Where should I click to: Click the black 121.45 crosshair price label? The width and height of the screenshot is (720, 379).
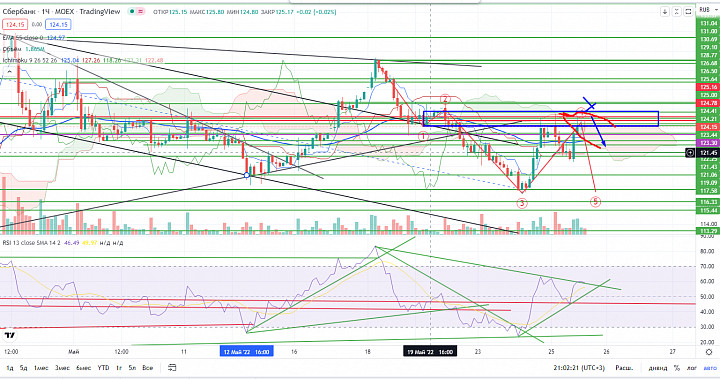[708, 153]
